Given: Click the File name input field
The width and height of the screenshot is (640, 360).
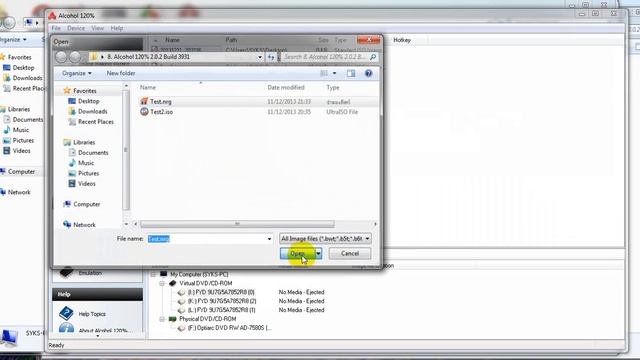Looking at the screenshot, I should pos(207,239).
